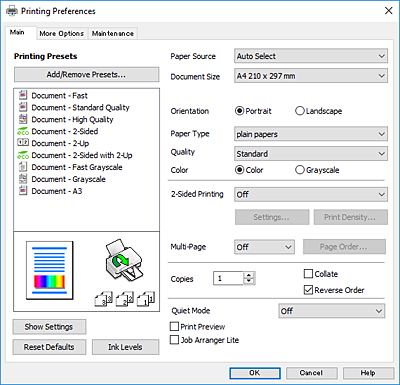Click the printer icon in the title bar
The width and height of the screenshot is (400, 385).
[12, 11]
